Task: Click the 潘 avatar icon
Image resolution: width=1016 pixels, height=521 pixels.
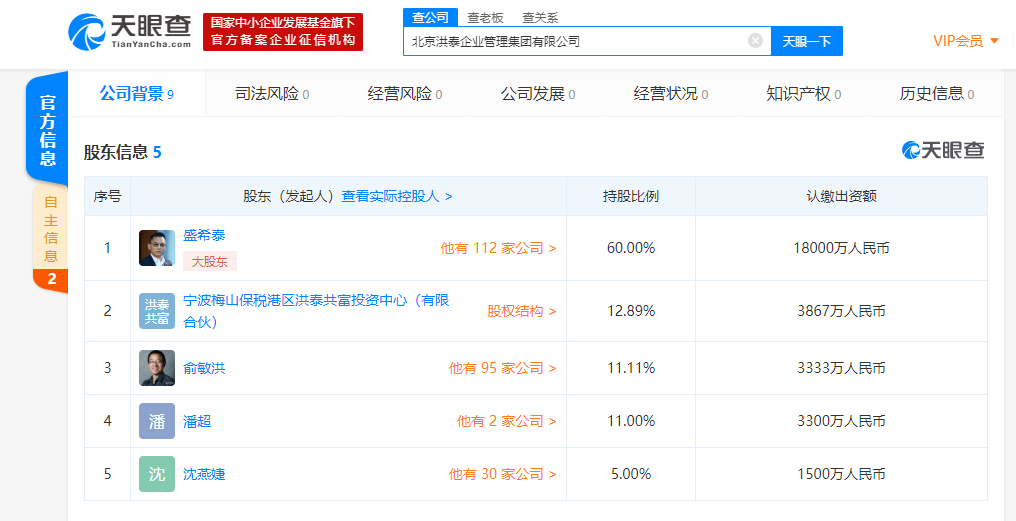Action: click(x=157, y=421)
